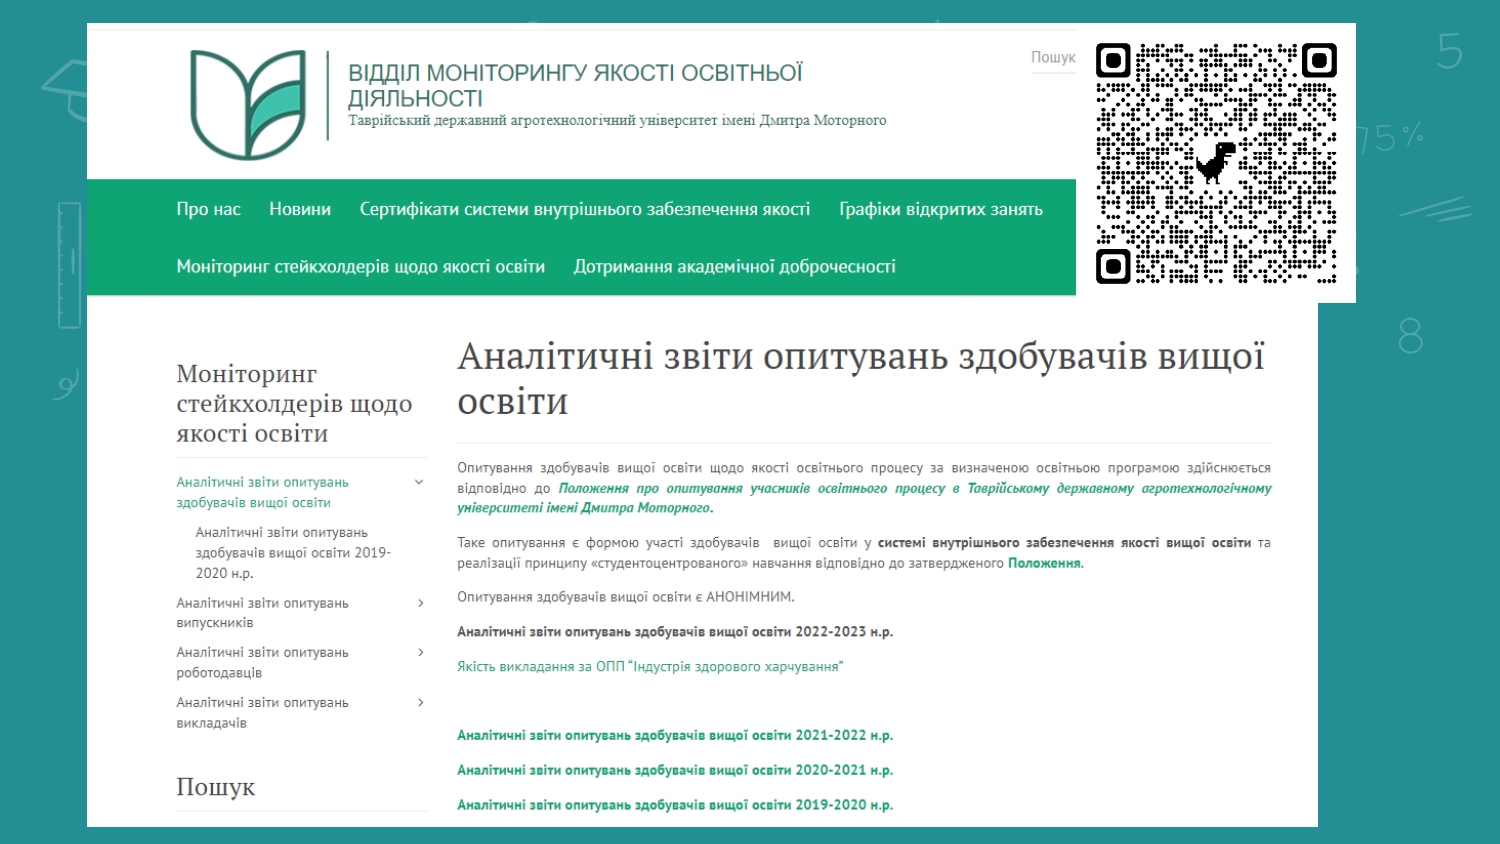Collapse 'Аналітичні звіти опитувань здобувачів вищої освіти' chevron

(419, 482)
